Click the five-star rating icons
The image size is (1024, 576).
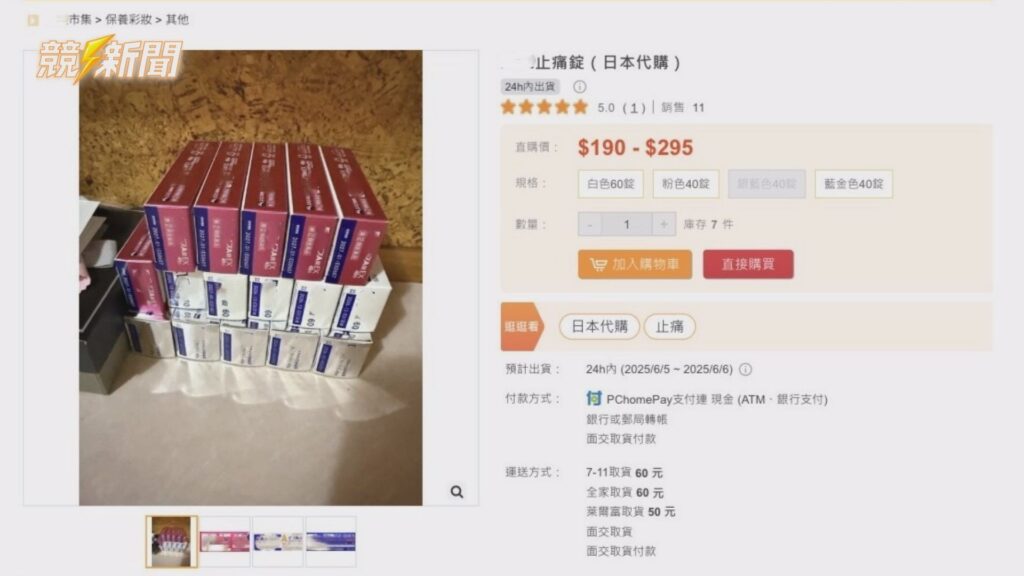coord(544,107)
